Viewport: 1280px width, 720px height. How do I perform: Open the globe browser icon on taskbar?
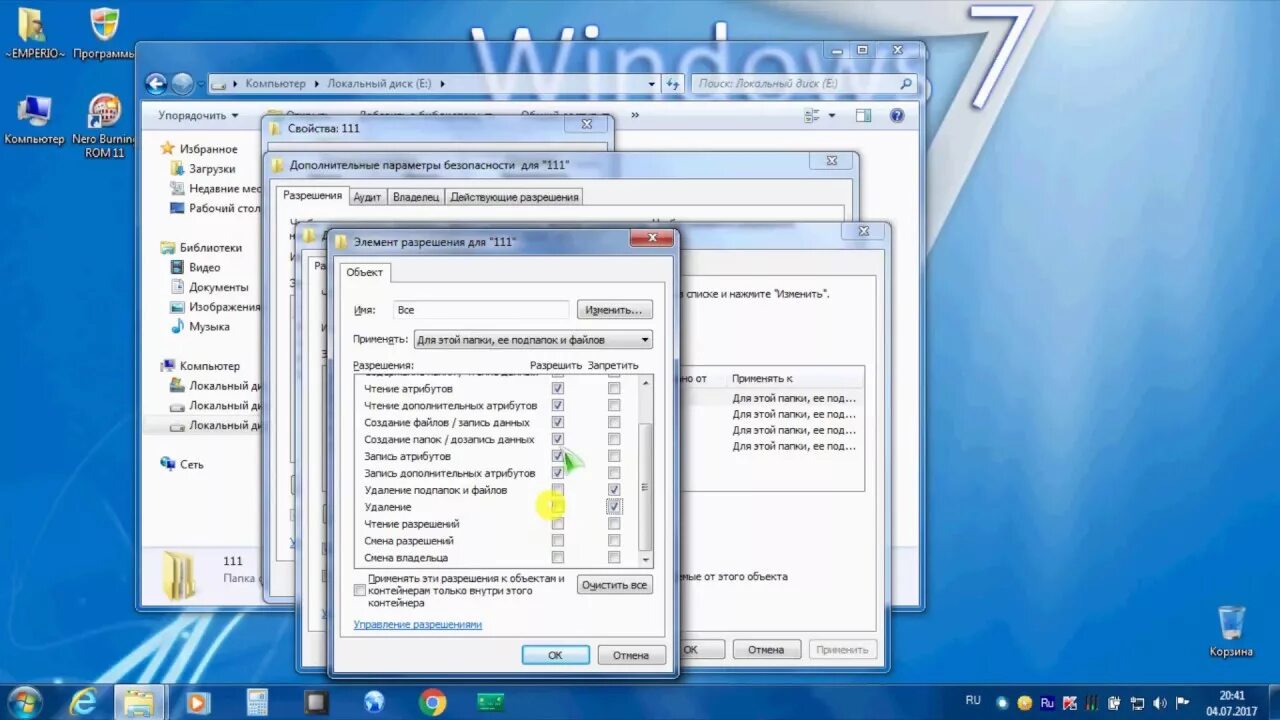374,703
